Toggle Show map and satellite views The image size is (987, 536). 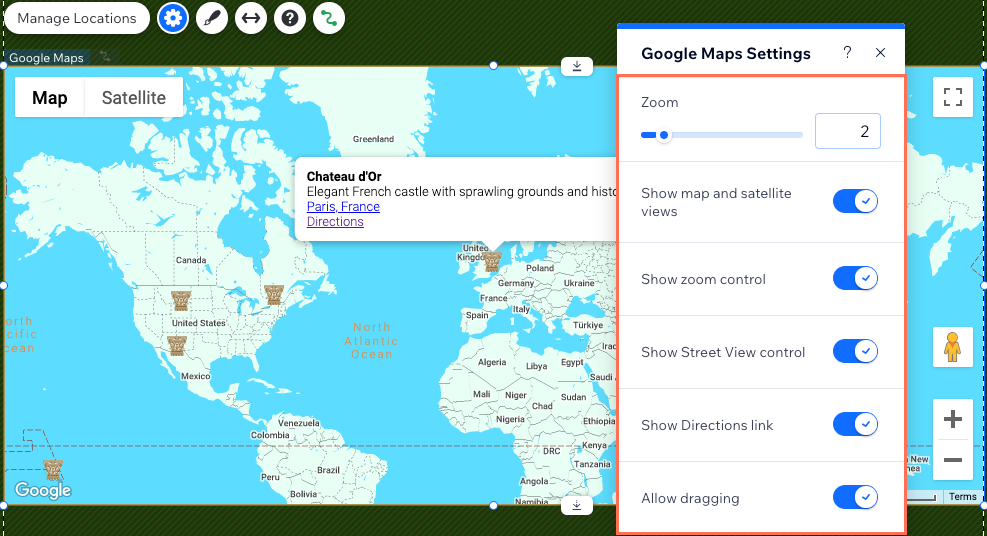coord(855,201)
